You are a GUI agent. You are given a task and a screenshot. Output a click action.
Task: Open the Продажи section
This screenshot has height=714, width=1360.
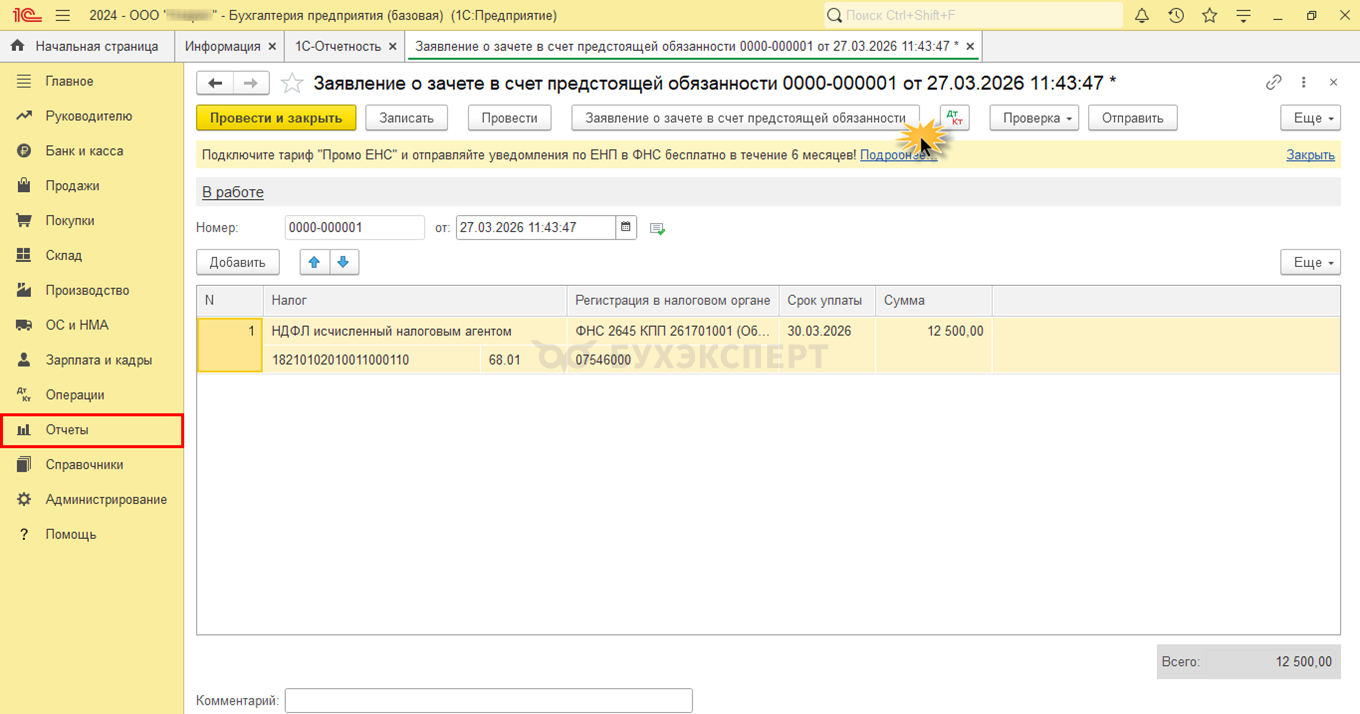point(92,186)
